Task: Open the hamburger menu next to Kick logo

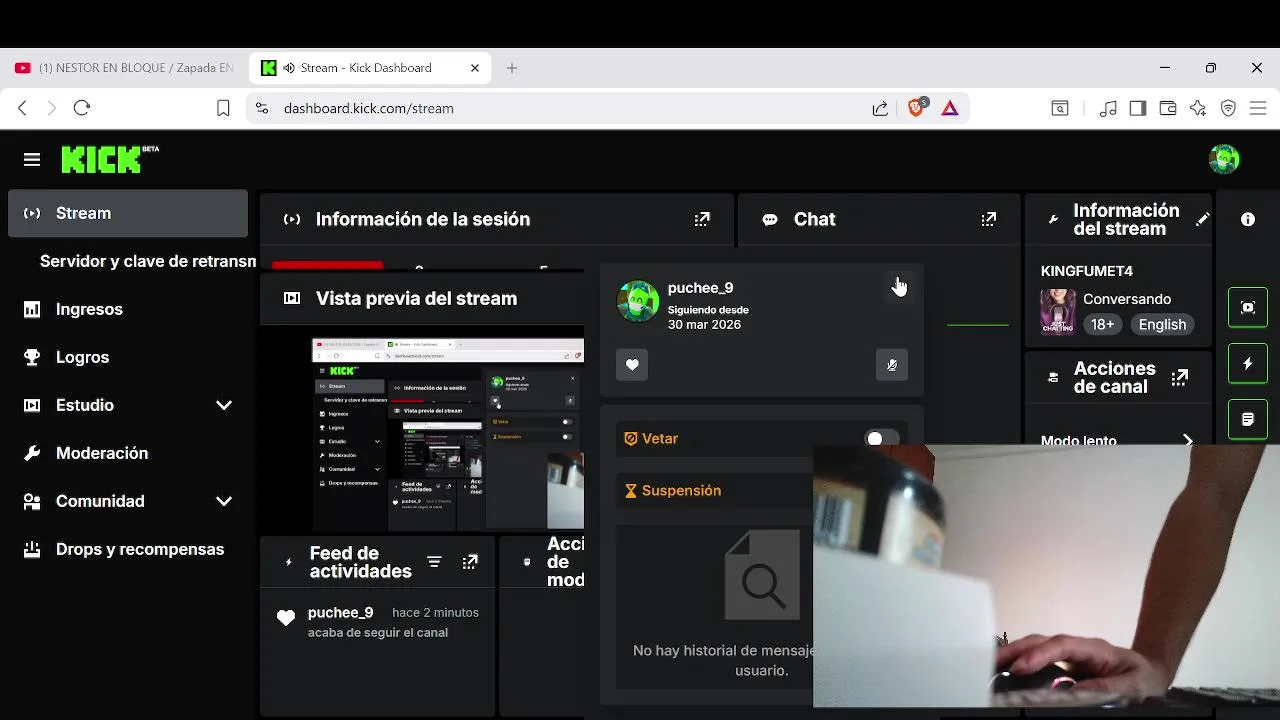Action: [32, 160]
